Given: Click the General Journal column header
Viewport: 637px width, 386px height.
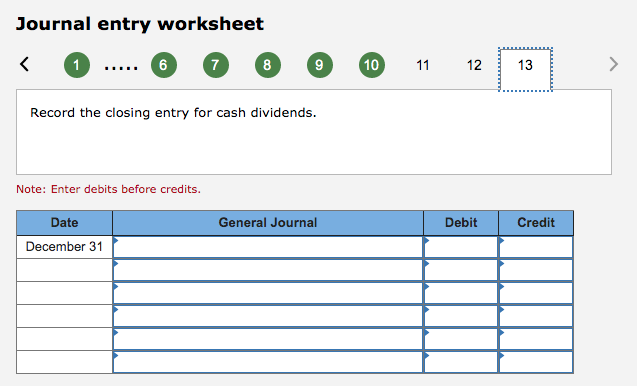Looking at the screenshot, I should coord(268,223).
